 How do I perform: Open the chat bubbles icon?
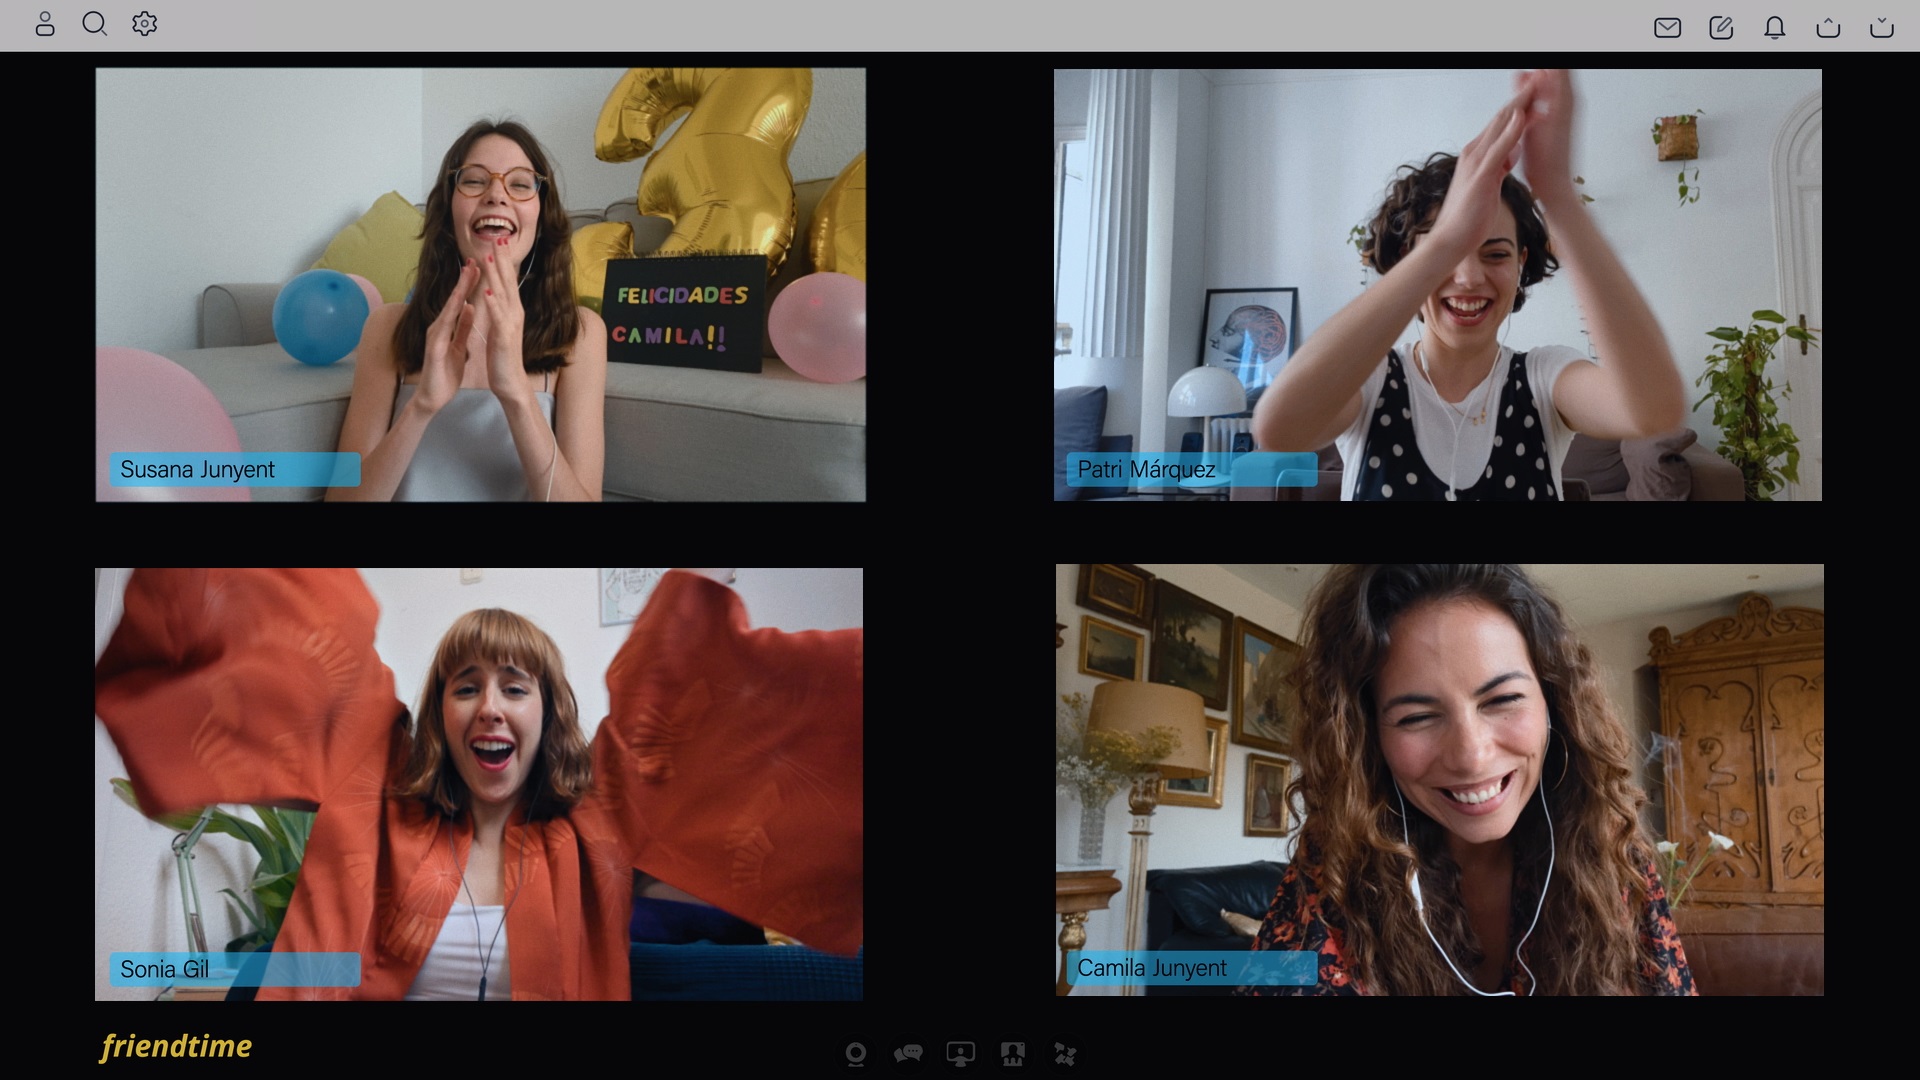click(x=908, y=1054)
